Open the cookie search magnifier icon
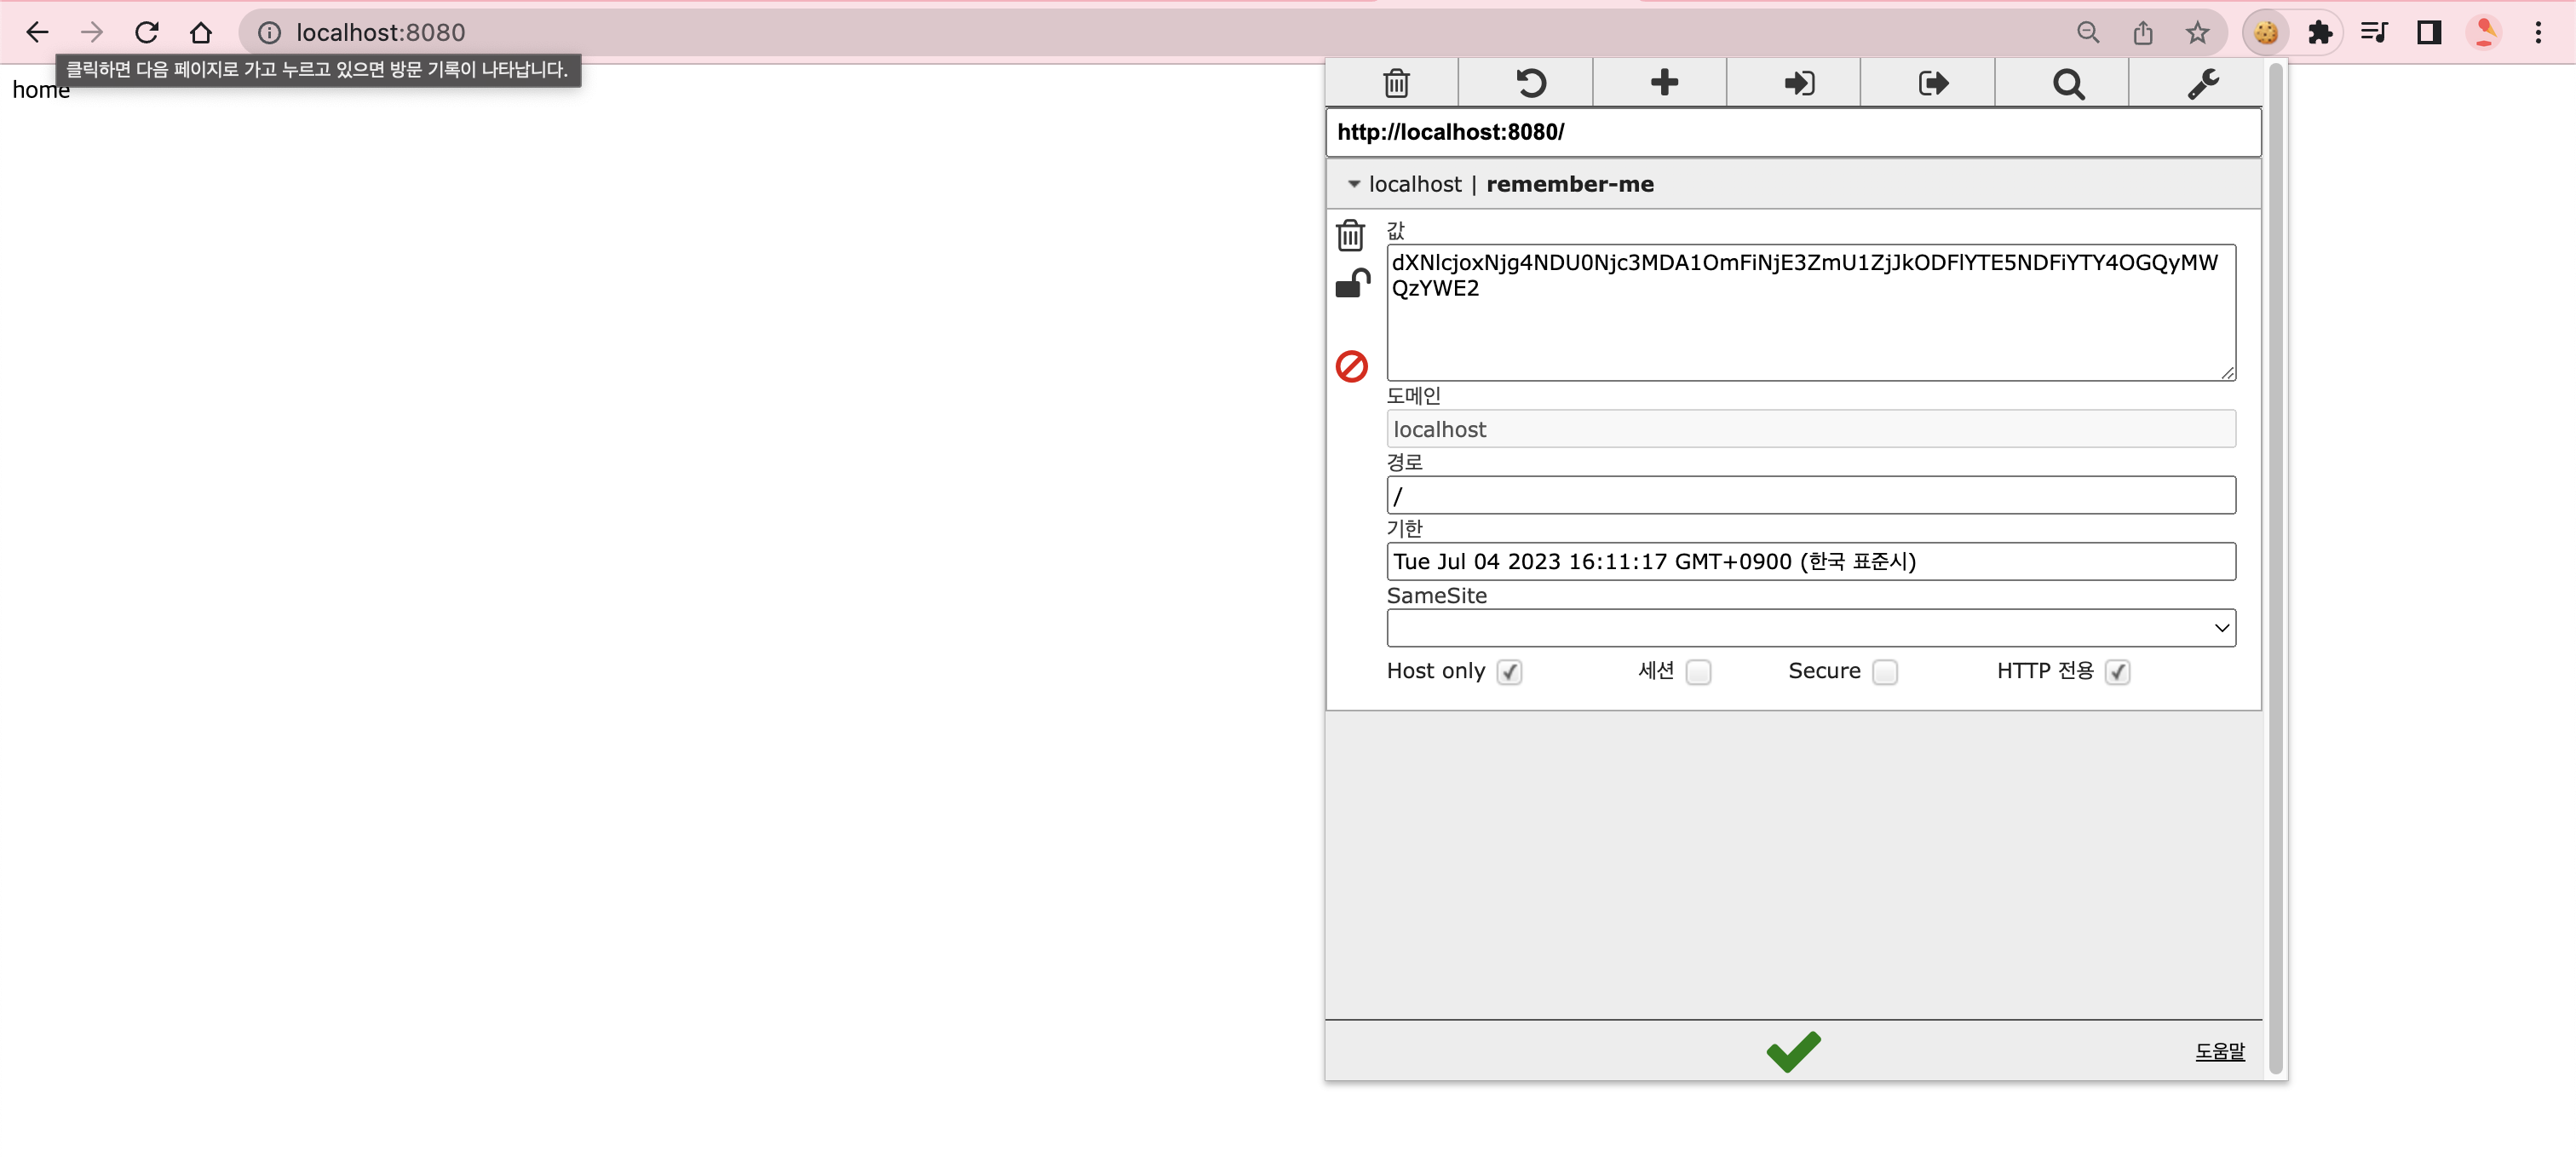The height and width of the screenshot is (1157, 2576). (2068, 83)
